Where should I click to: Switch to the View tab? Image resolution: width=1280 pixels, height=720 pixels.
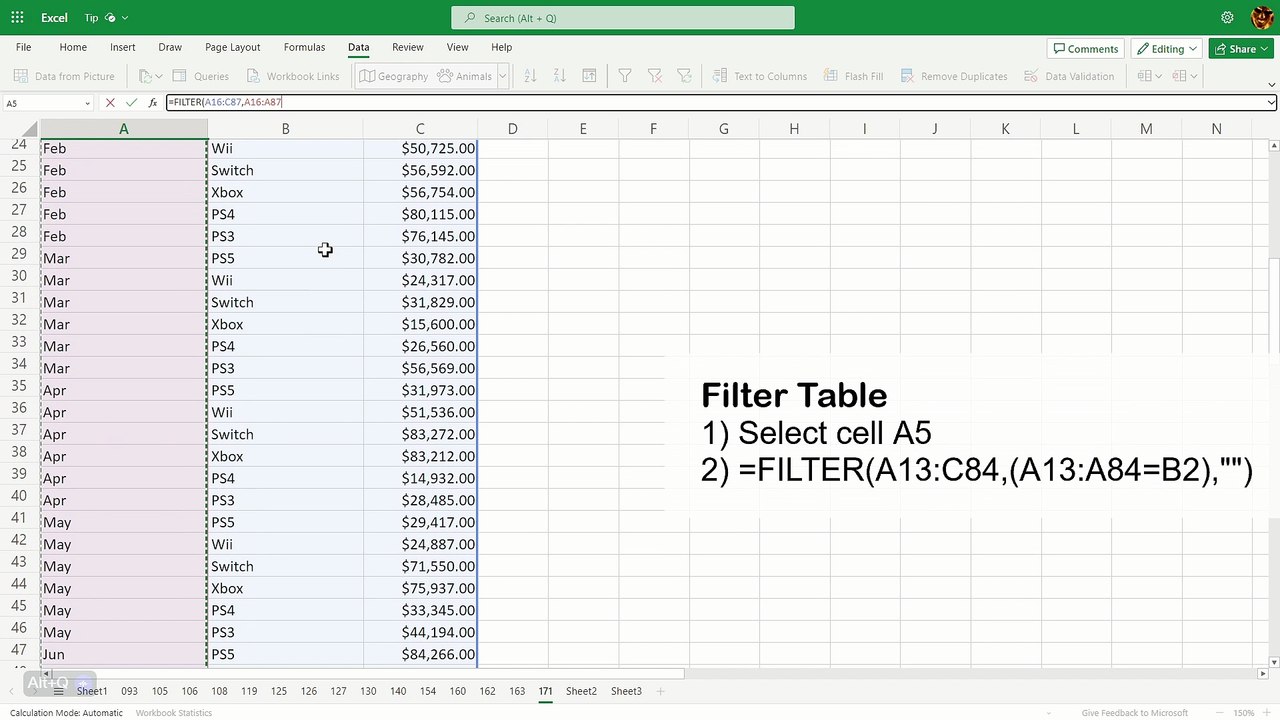pyautogui.click(x=457, y=47)
